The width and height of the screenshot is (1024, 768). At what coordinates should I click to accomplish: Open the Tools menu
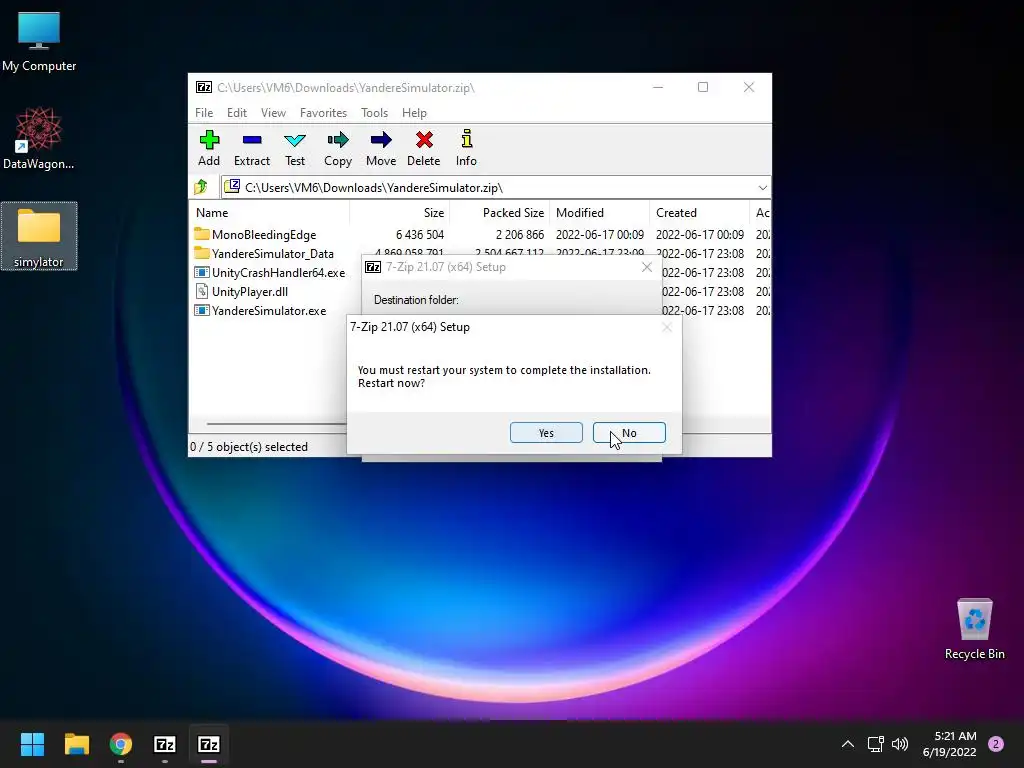[374, 113]
